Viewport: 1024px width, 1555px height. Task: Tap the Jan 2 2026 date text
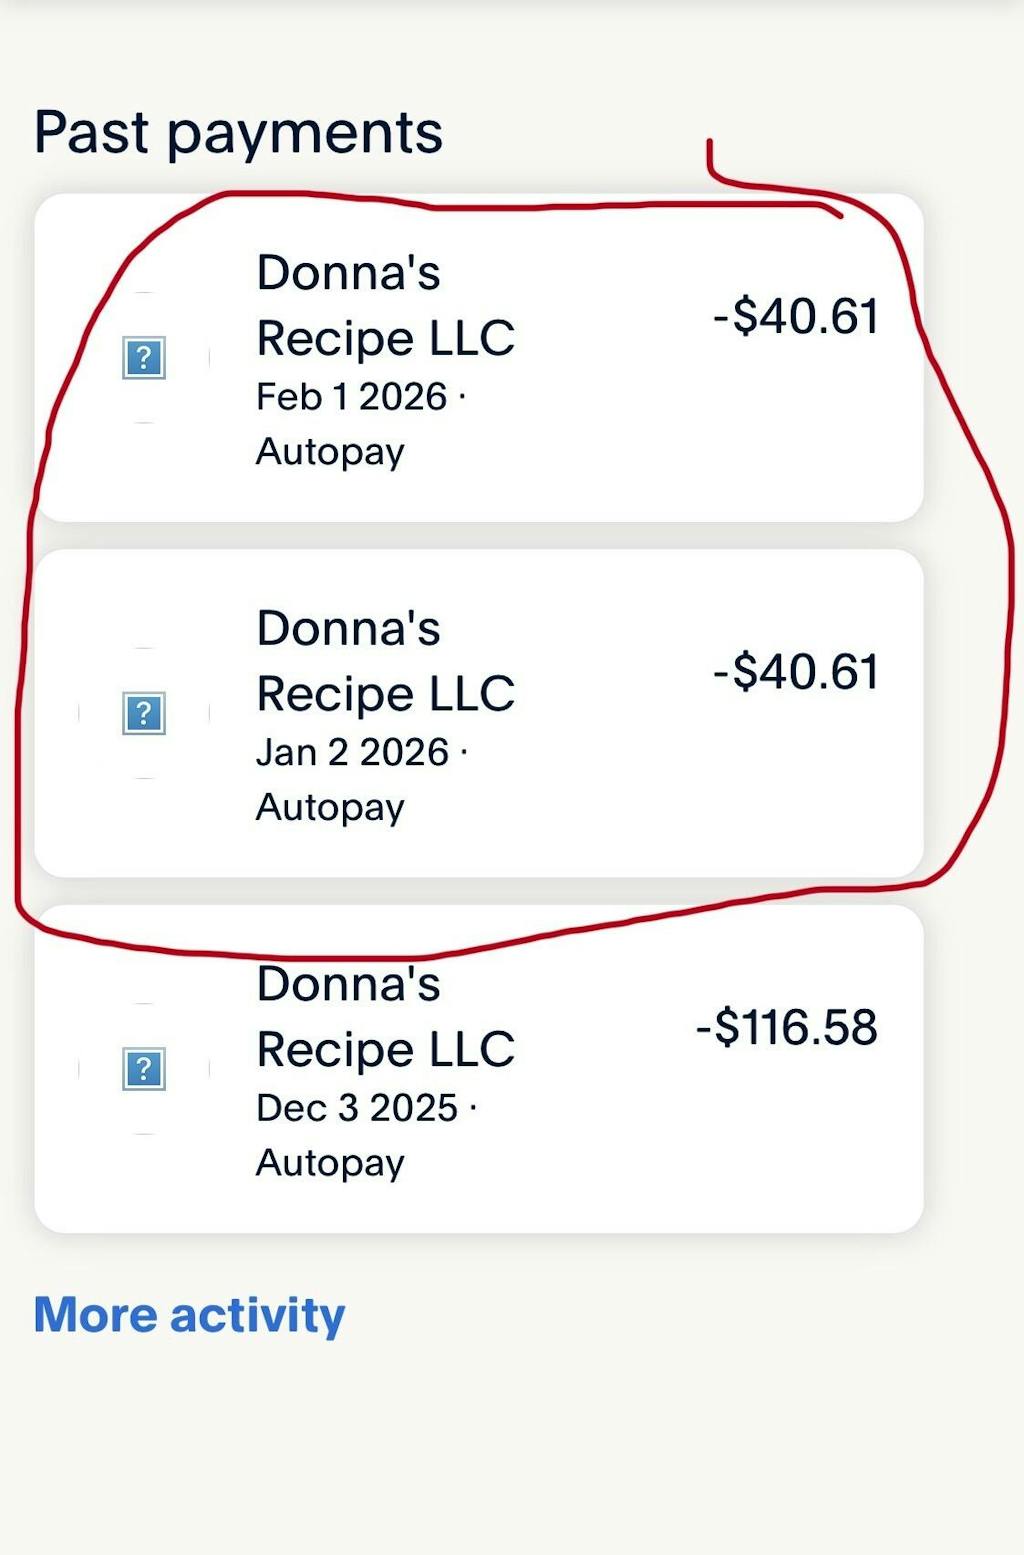click(352, 752)
